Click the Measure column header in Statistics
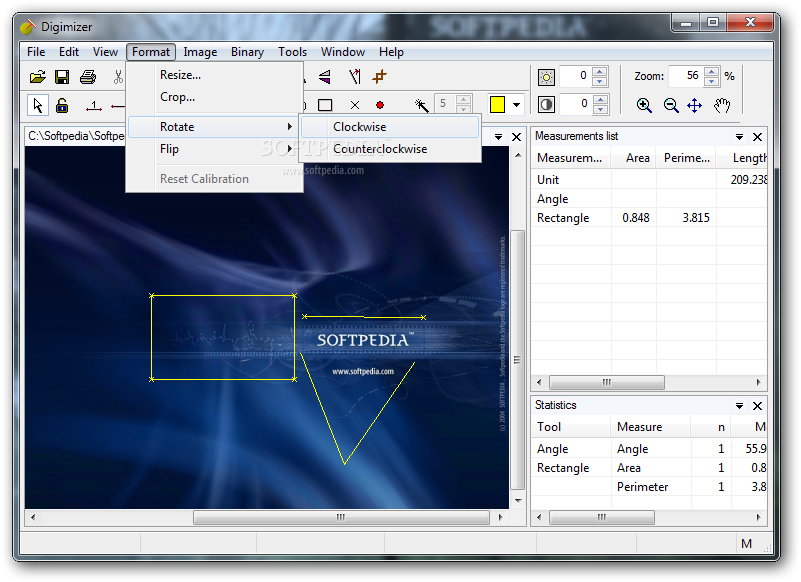 click(x=651, y=427)
